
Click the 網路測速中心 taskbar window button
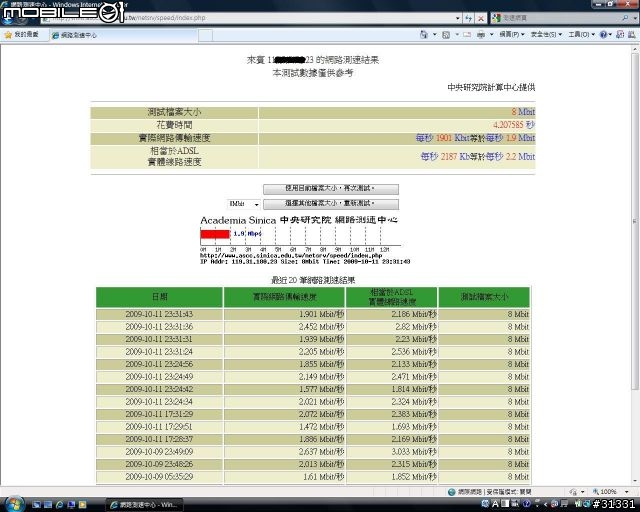click(144, 505)
